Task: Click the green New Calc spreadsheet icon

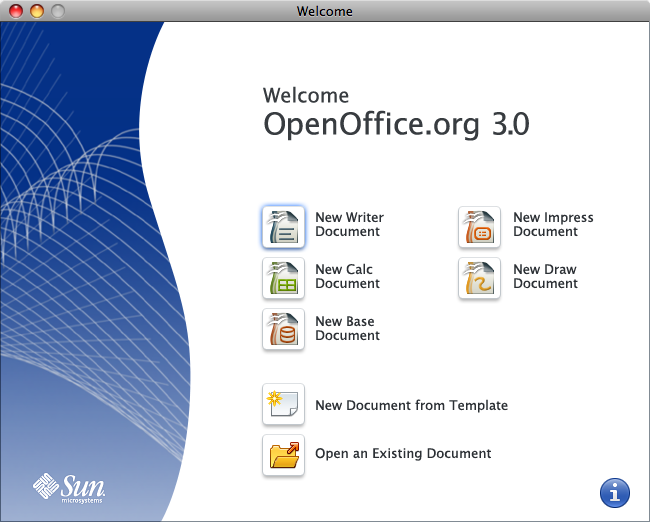Action: (x=283, y=278)
